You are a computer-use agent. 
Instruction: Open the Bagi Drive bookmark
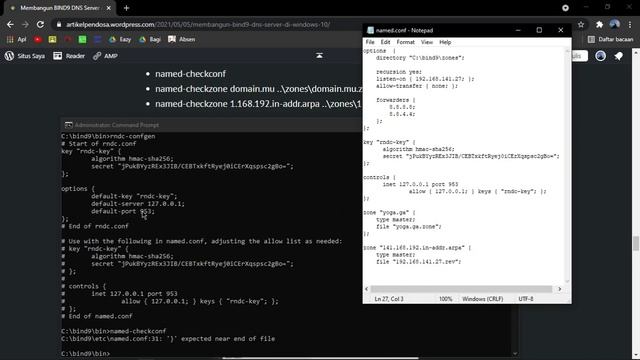(x=150, y=39)
